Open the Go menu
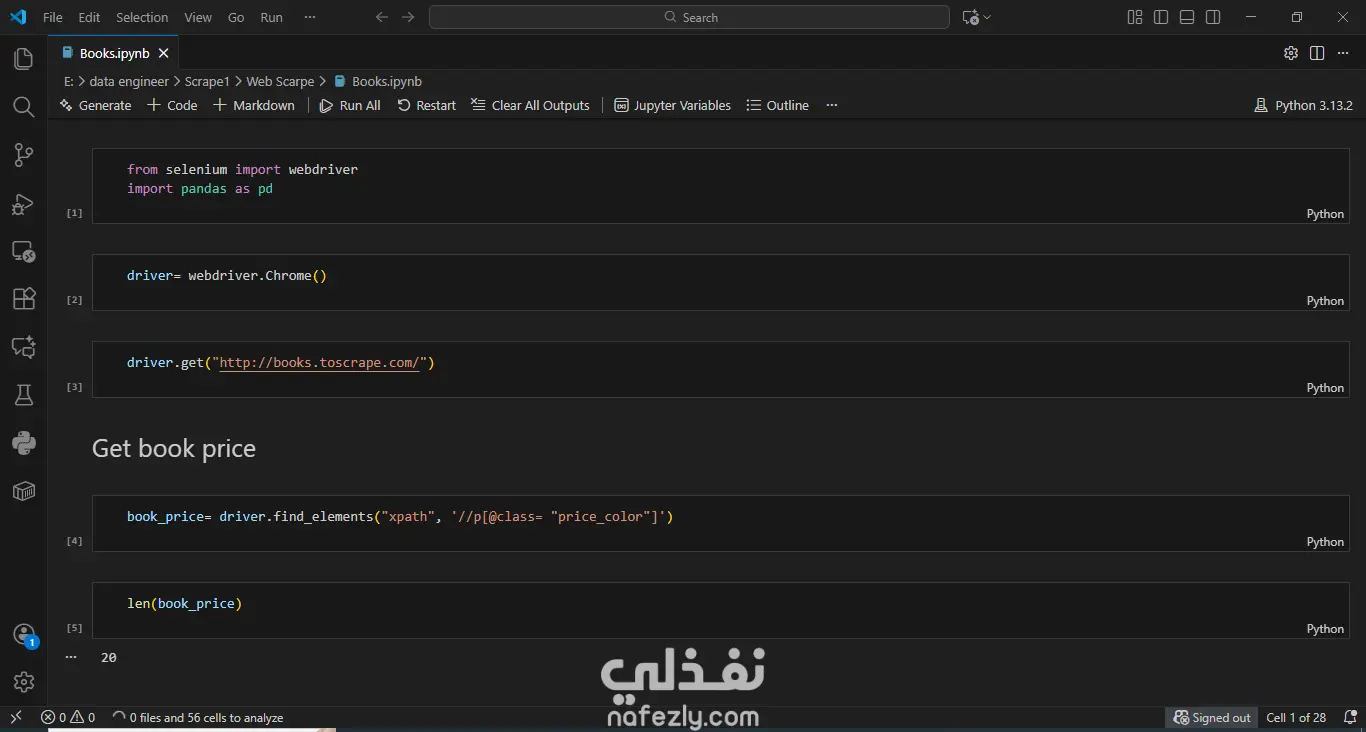The image size is (1366, 732). click(x=236, y=17)
